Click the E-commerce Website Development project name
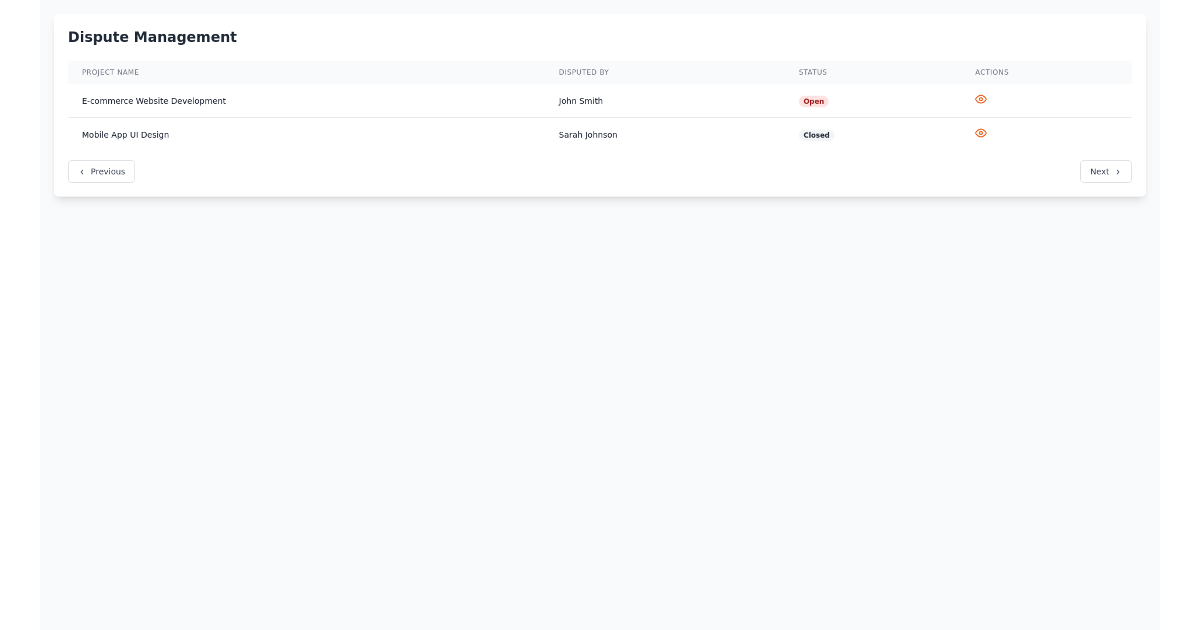Image resolution: width=1200 pixels, height=630 pixels. point(154,101)
